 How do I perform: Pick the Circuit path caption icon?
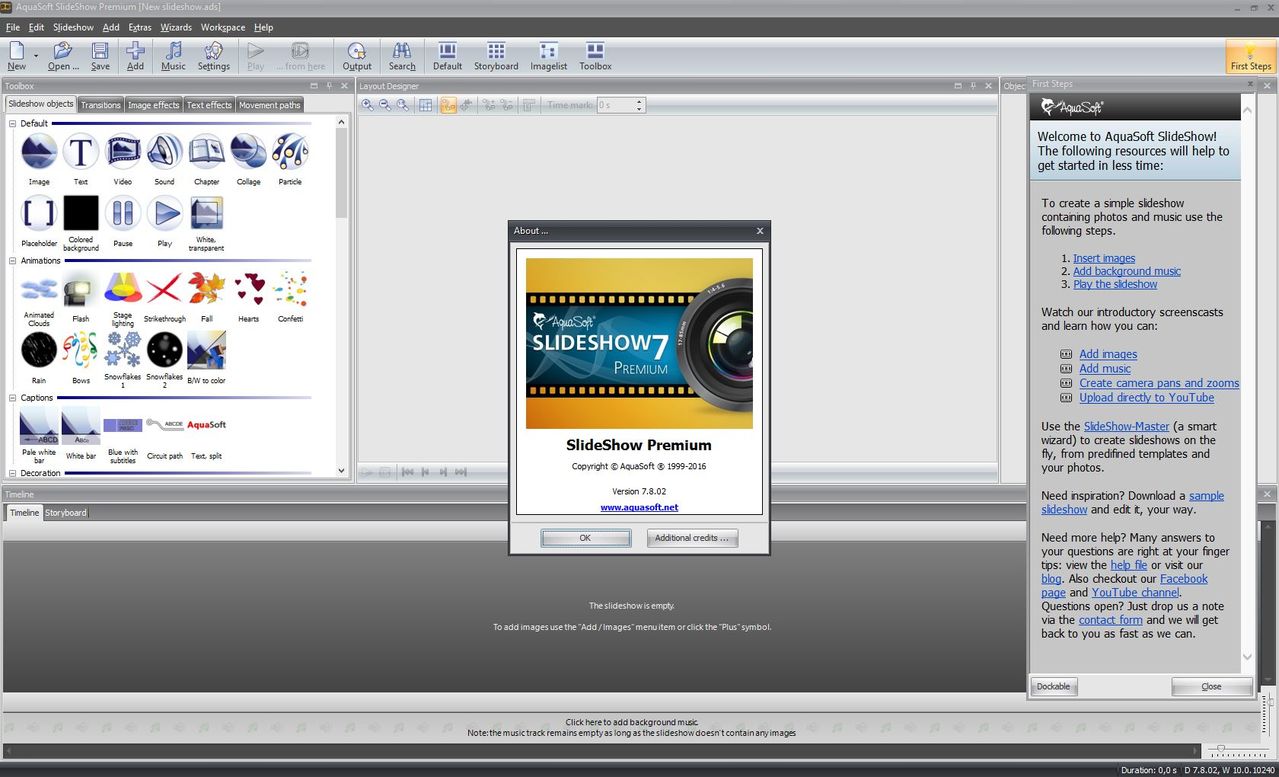point(165,425)
